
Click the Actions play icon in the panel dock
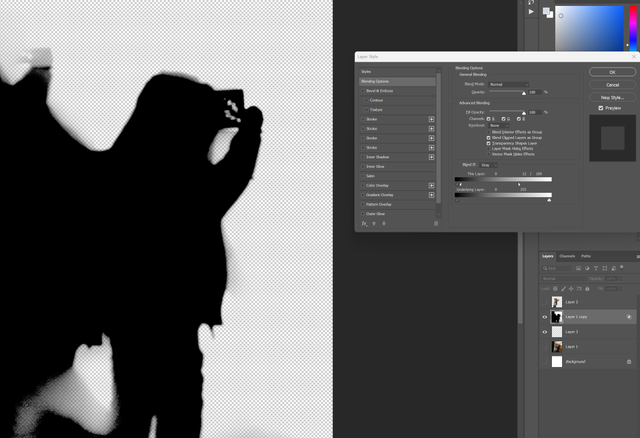(531, 12)
